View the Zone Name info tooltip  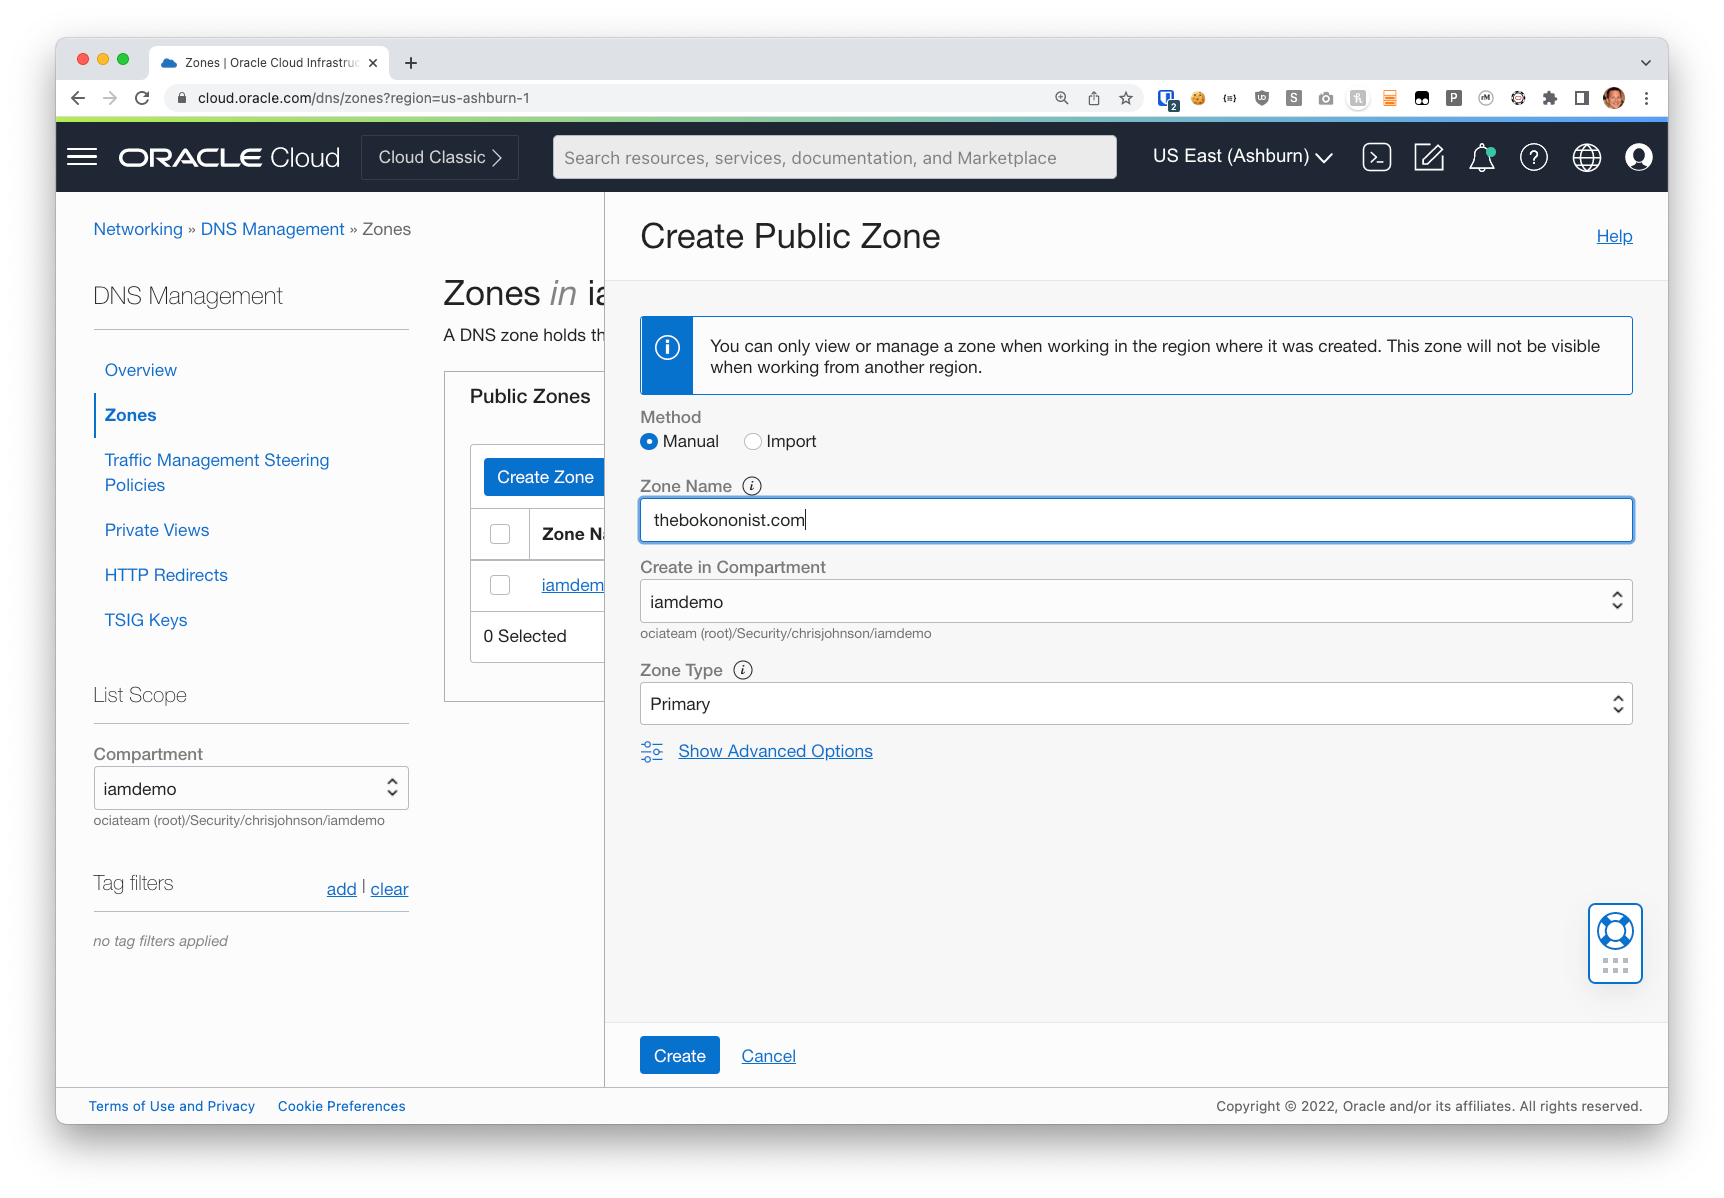coord(751,485)
